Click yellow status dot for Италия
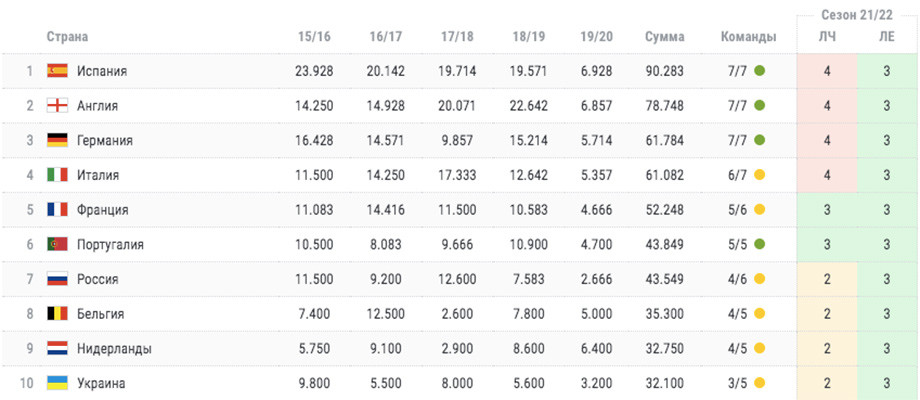 coord(759,175)
